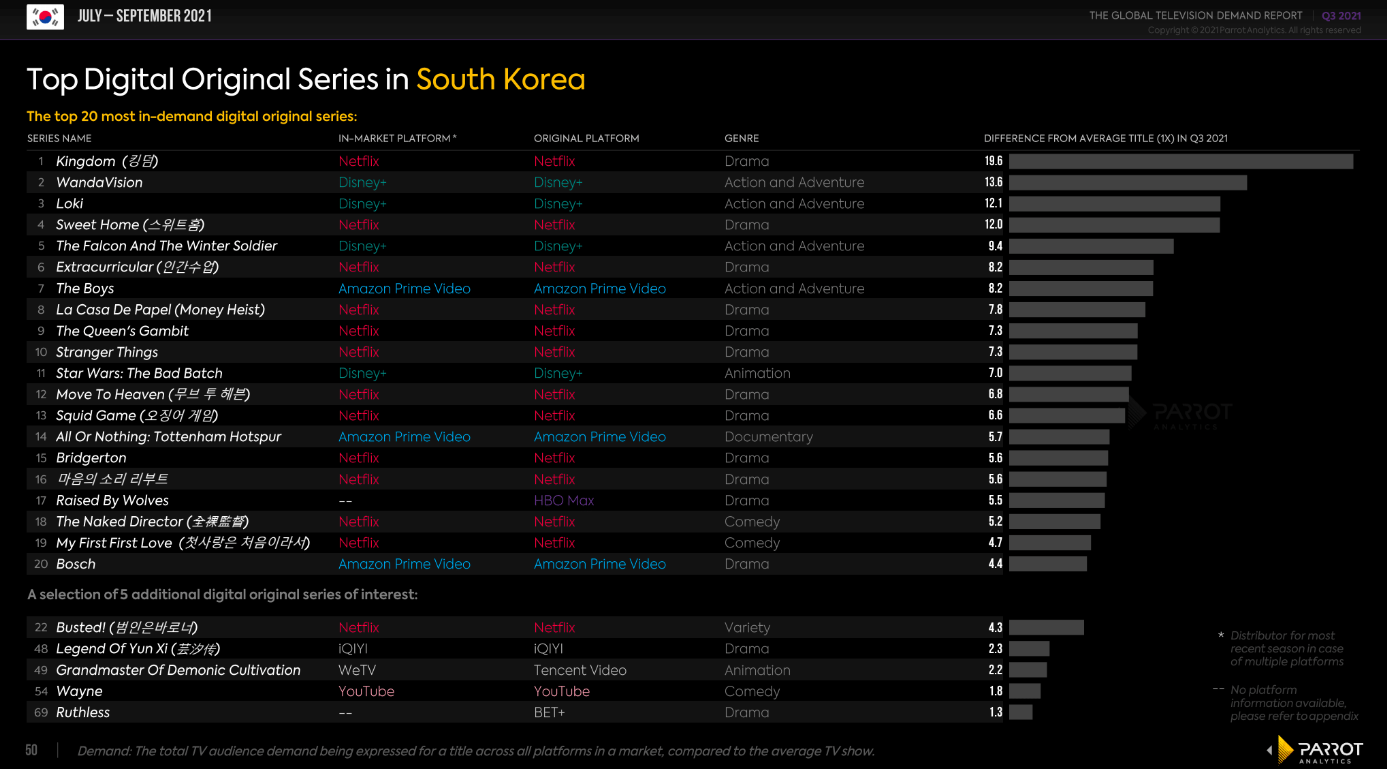This screenshot has height=769, width=1387.
Task: Select the 'Ruthless' series name
Action: (83, 712)
